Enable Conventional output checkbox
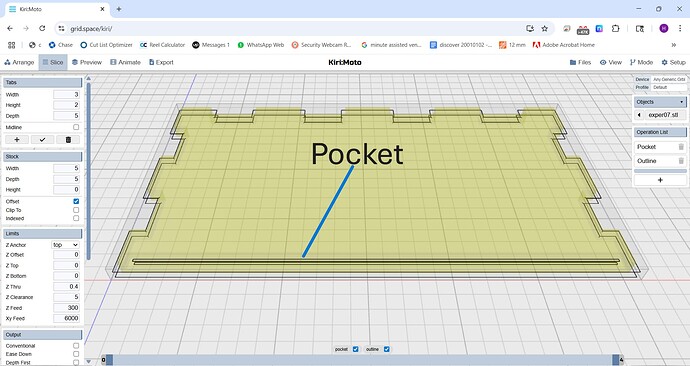This screenshot has height=366, width=690. (x=76, y=346)
